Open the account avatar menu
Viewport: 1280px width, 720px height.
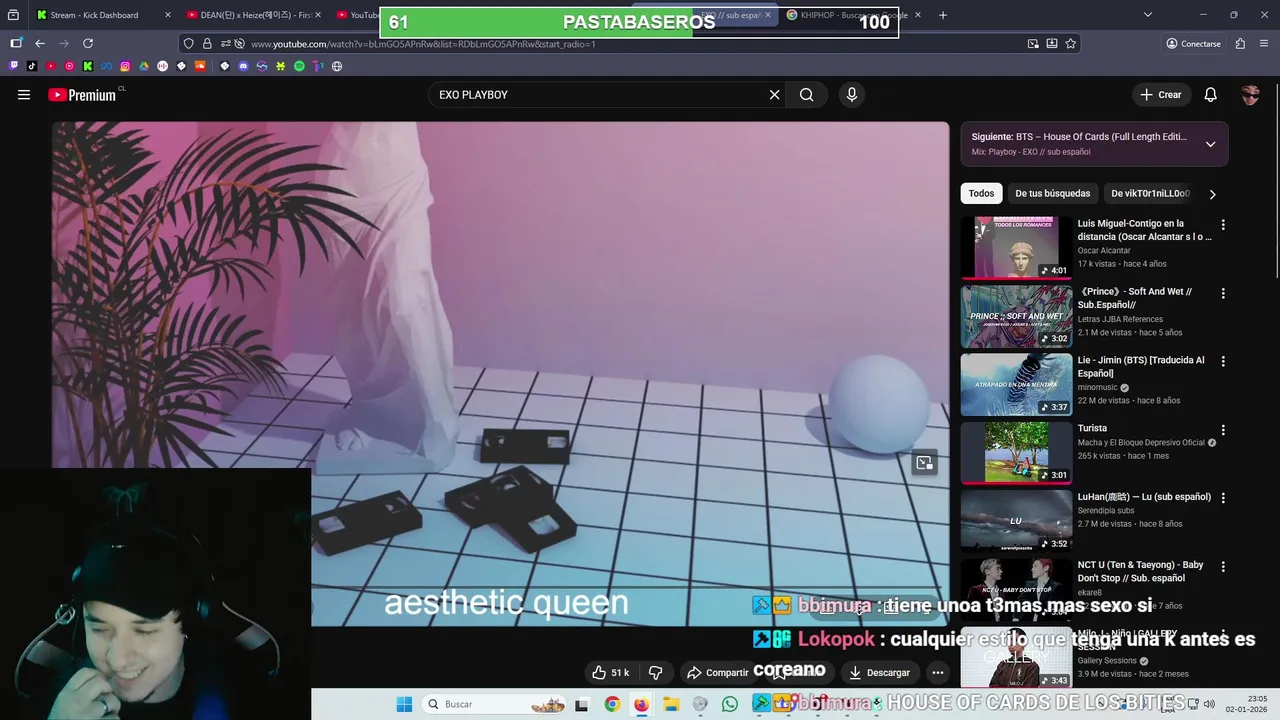tap(1250, 95)
